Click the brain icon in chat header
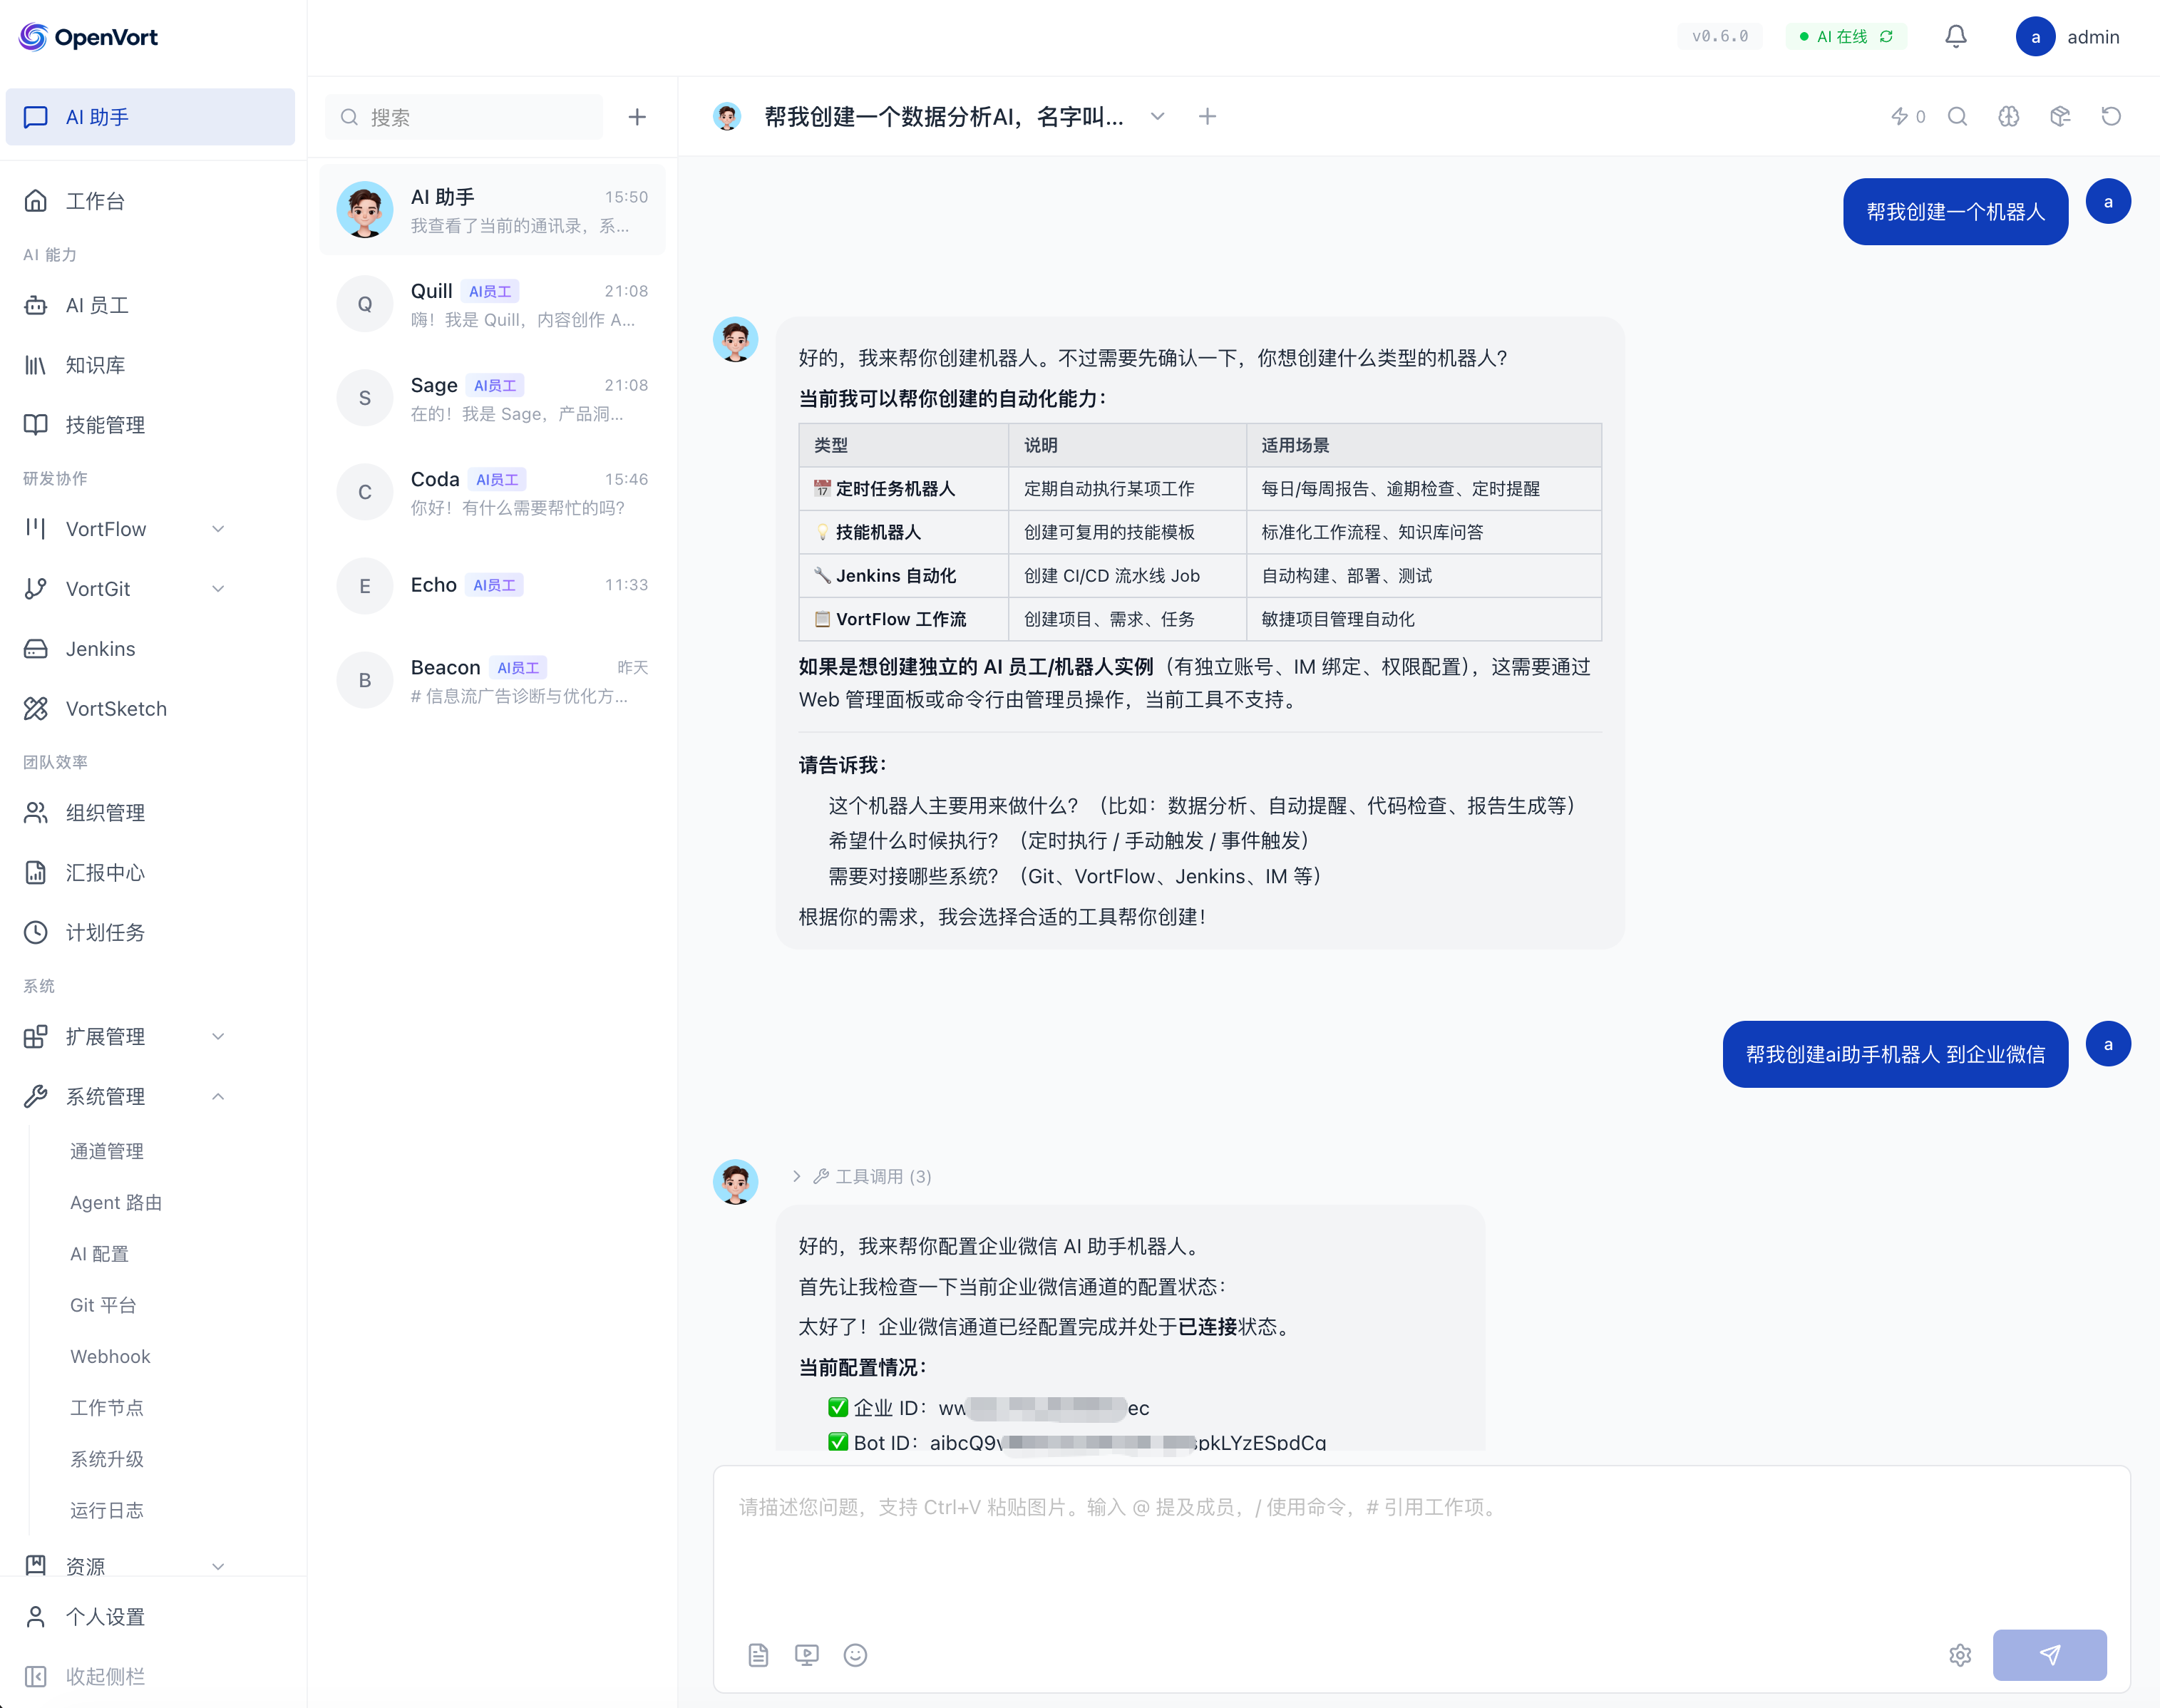The image size is (2160, 1708). 2008,117
